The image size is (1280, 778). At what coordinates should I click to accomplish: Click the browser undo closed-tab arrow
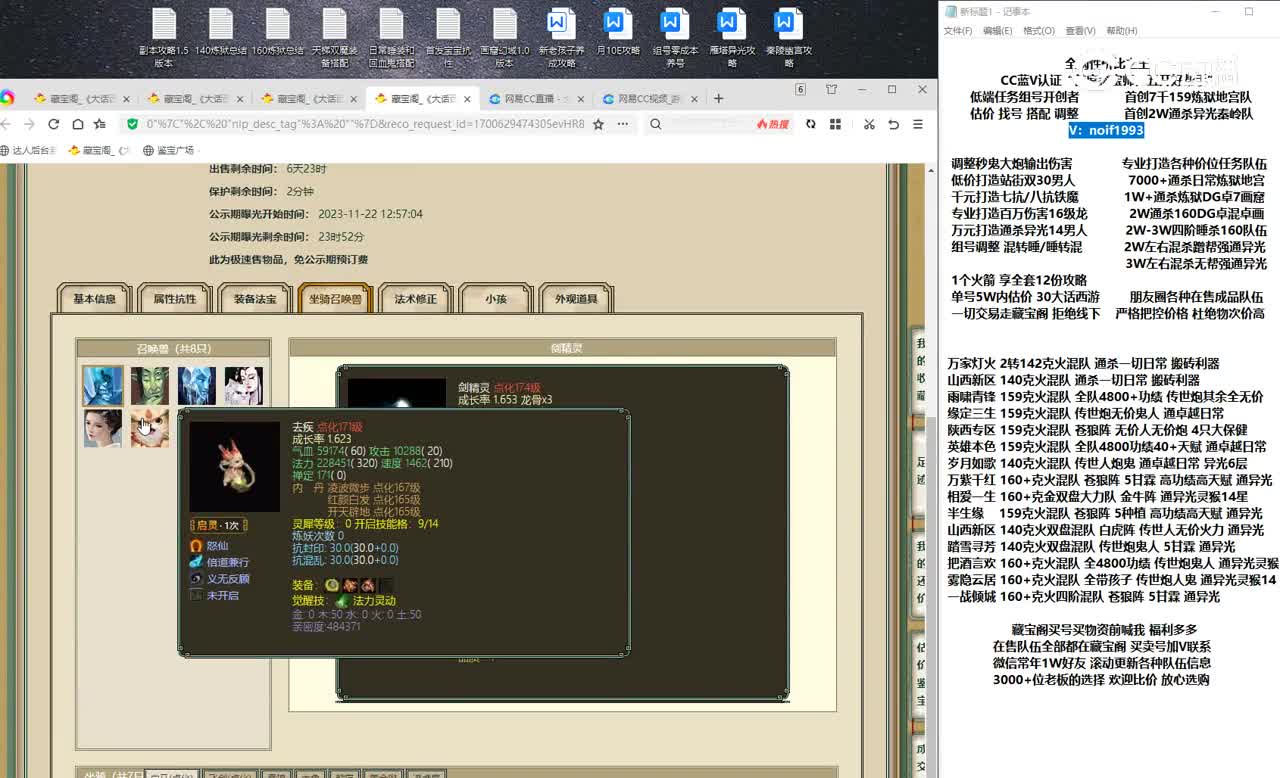[893, 124]
